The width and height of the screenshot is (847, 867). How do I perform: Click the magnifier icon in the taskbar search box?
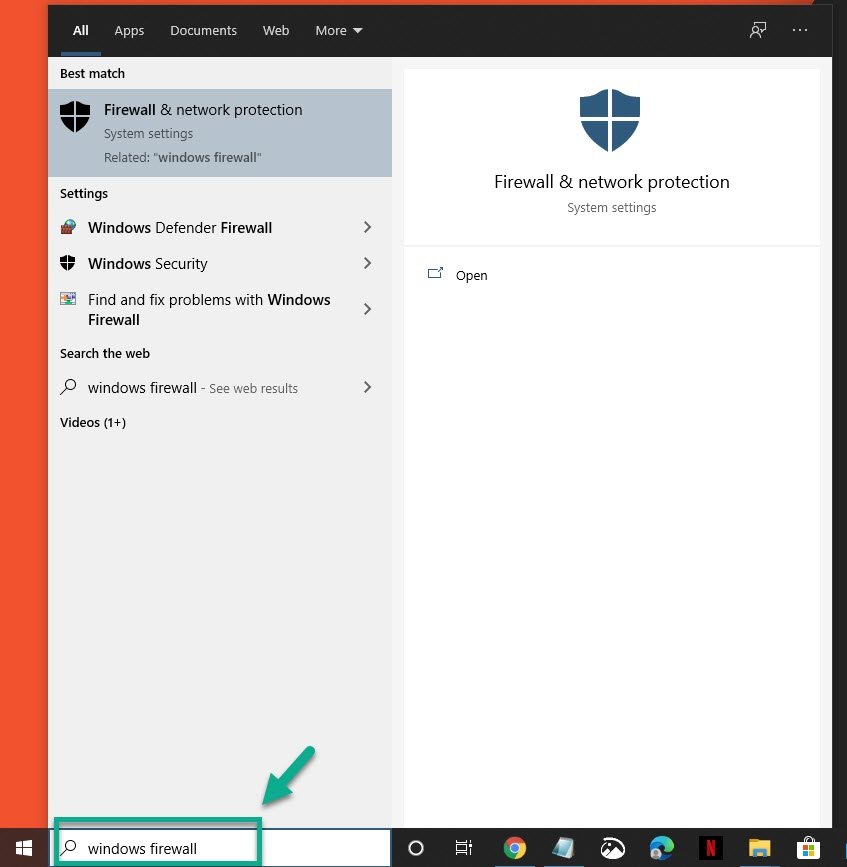[69, 847]
